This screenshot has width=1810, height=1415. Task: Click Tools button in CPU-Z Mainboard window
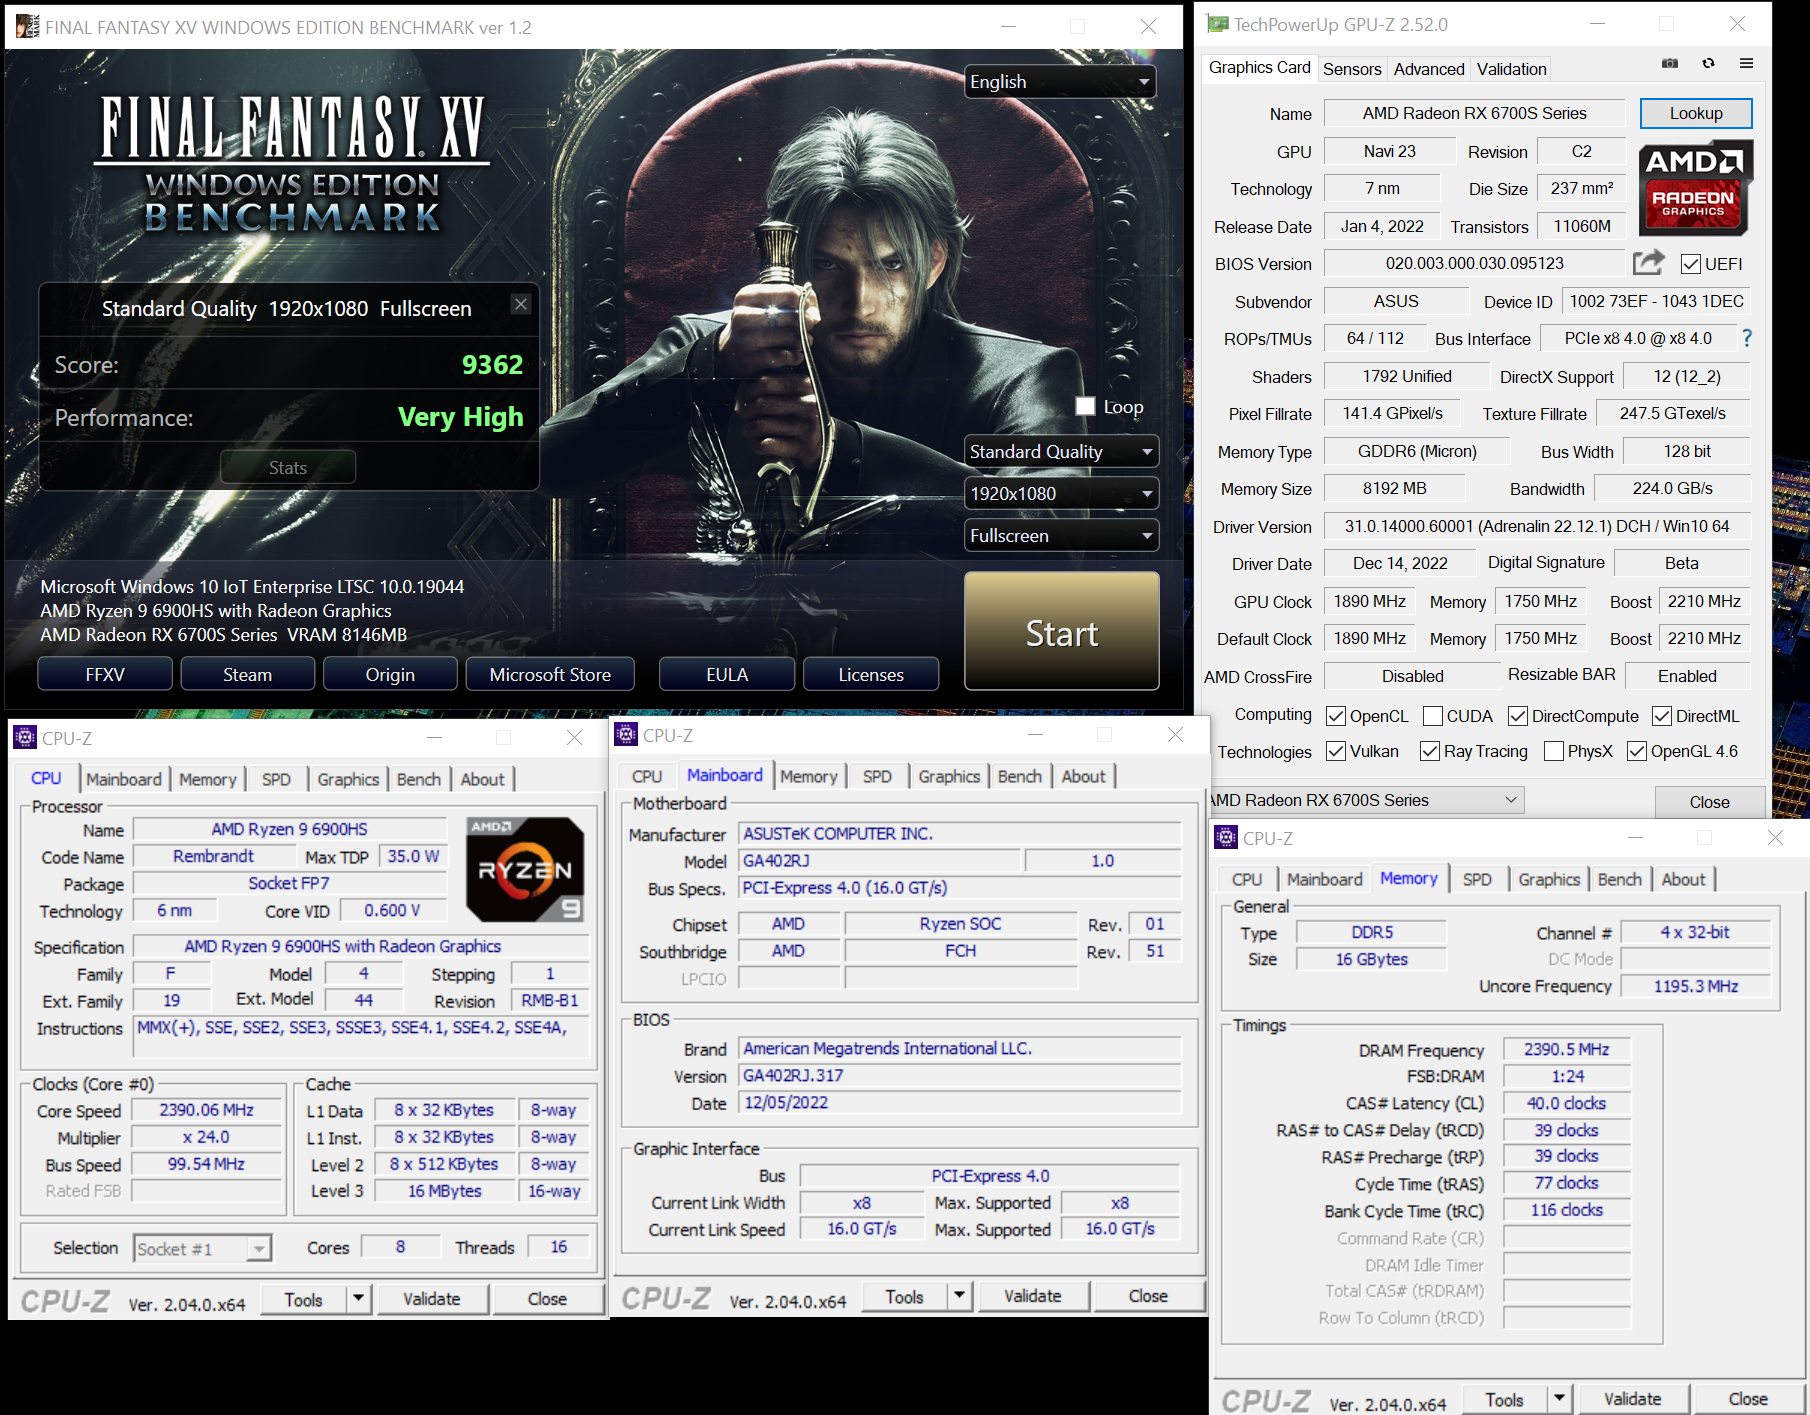pyautogui.click(x=904, y=1296)
